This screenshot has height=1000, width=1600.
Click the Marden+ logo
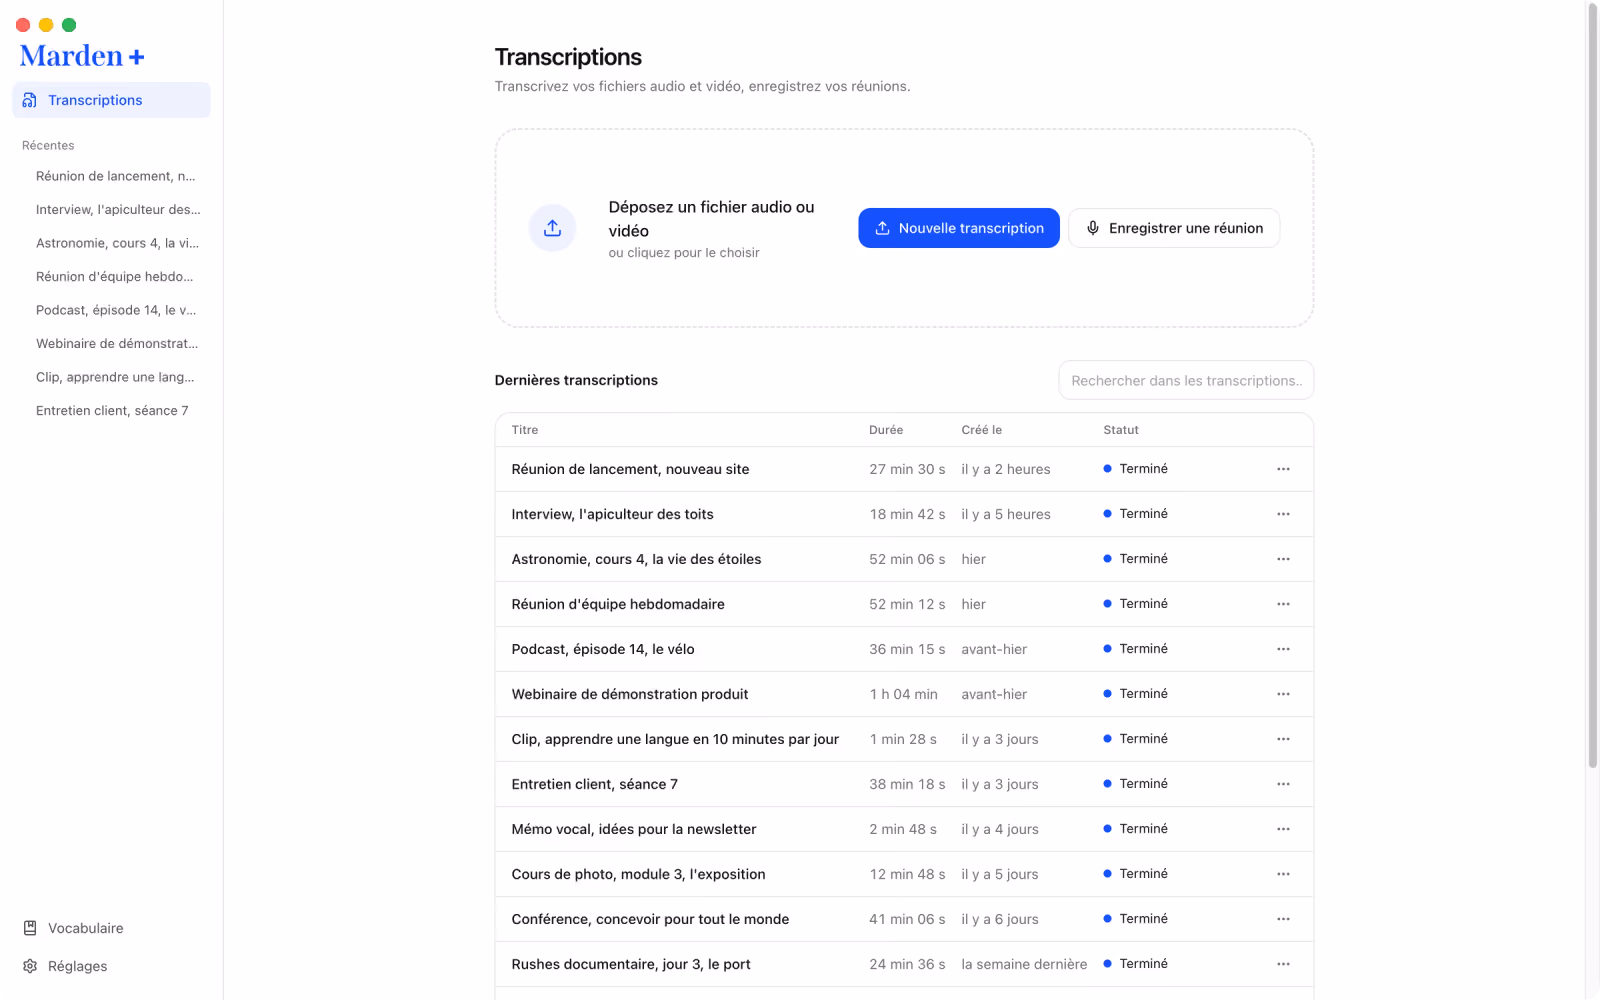(82, 56)
